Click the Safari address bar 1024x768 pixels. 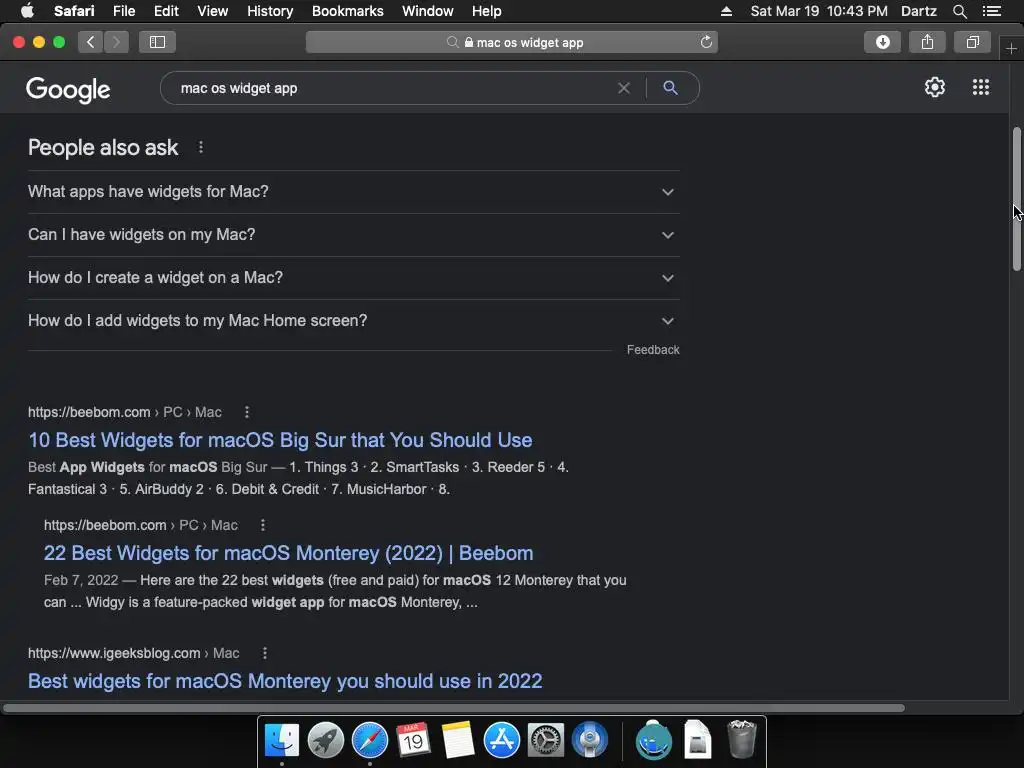[511, 42]
